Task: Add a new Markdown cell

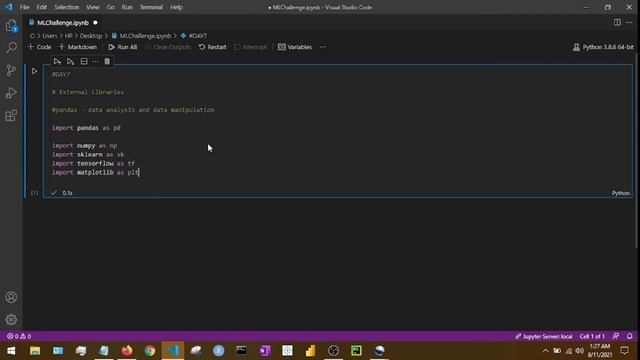Action: tap(78, 47)
